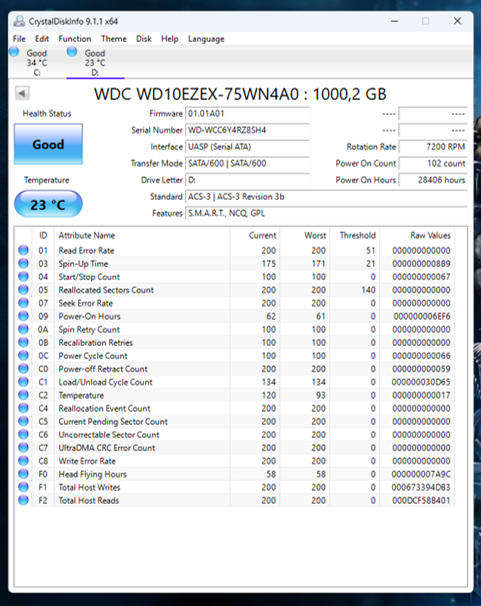This screenshot has width=481, height=606.
Task: Click the status icon for Recalibration Retries
Action: point(23,342)
